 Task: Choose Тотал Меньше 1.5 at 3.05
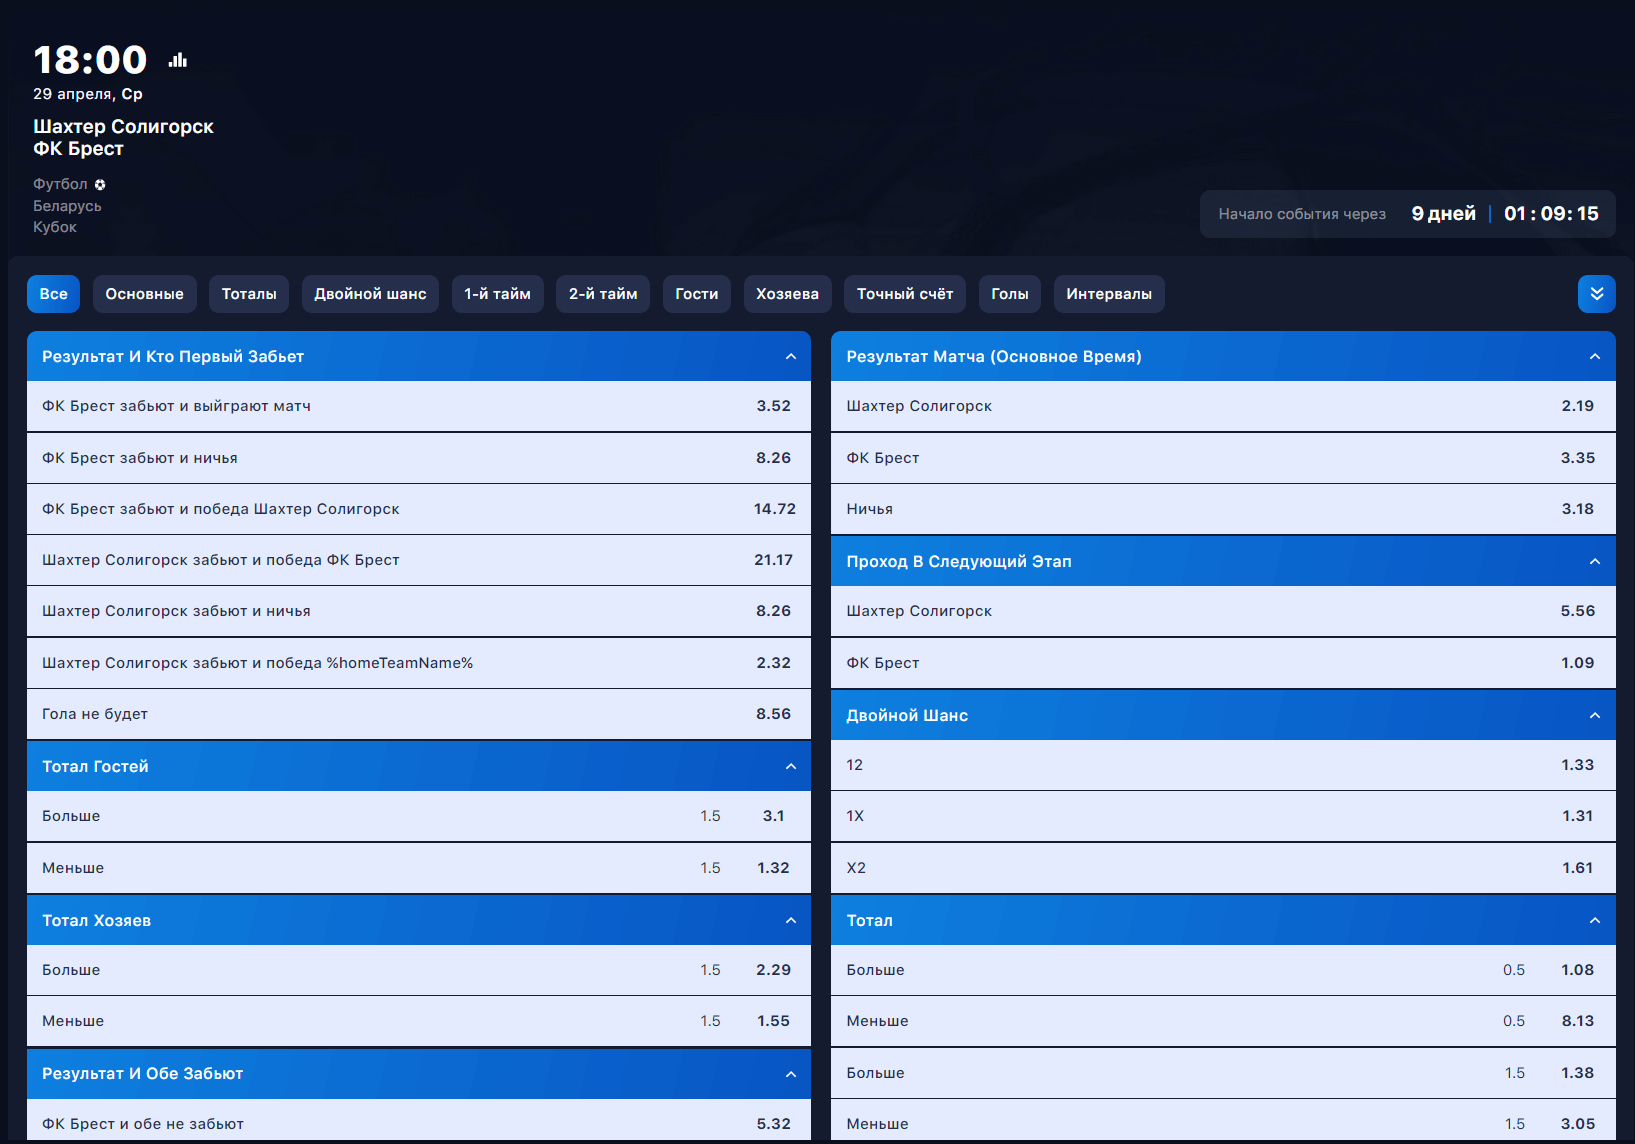(1223, 1121)
